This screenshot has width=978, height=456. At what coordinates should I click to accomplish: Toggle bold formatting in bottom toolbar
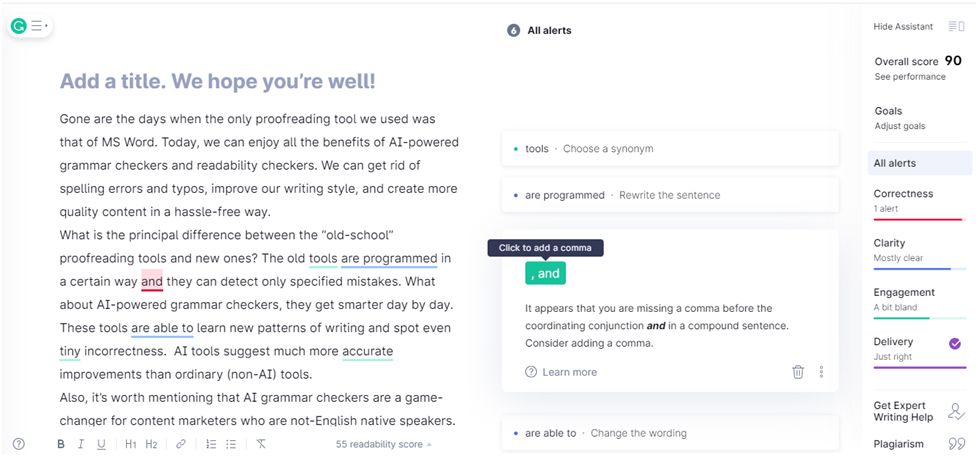[x=61, y=444]
